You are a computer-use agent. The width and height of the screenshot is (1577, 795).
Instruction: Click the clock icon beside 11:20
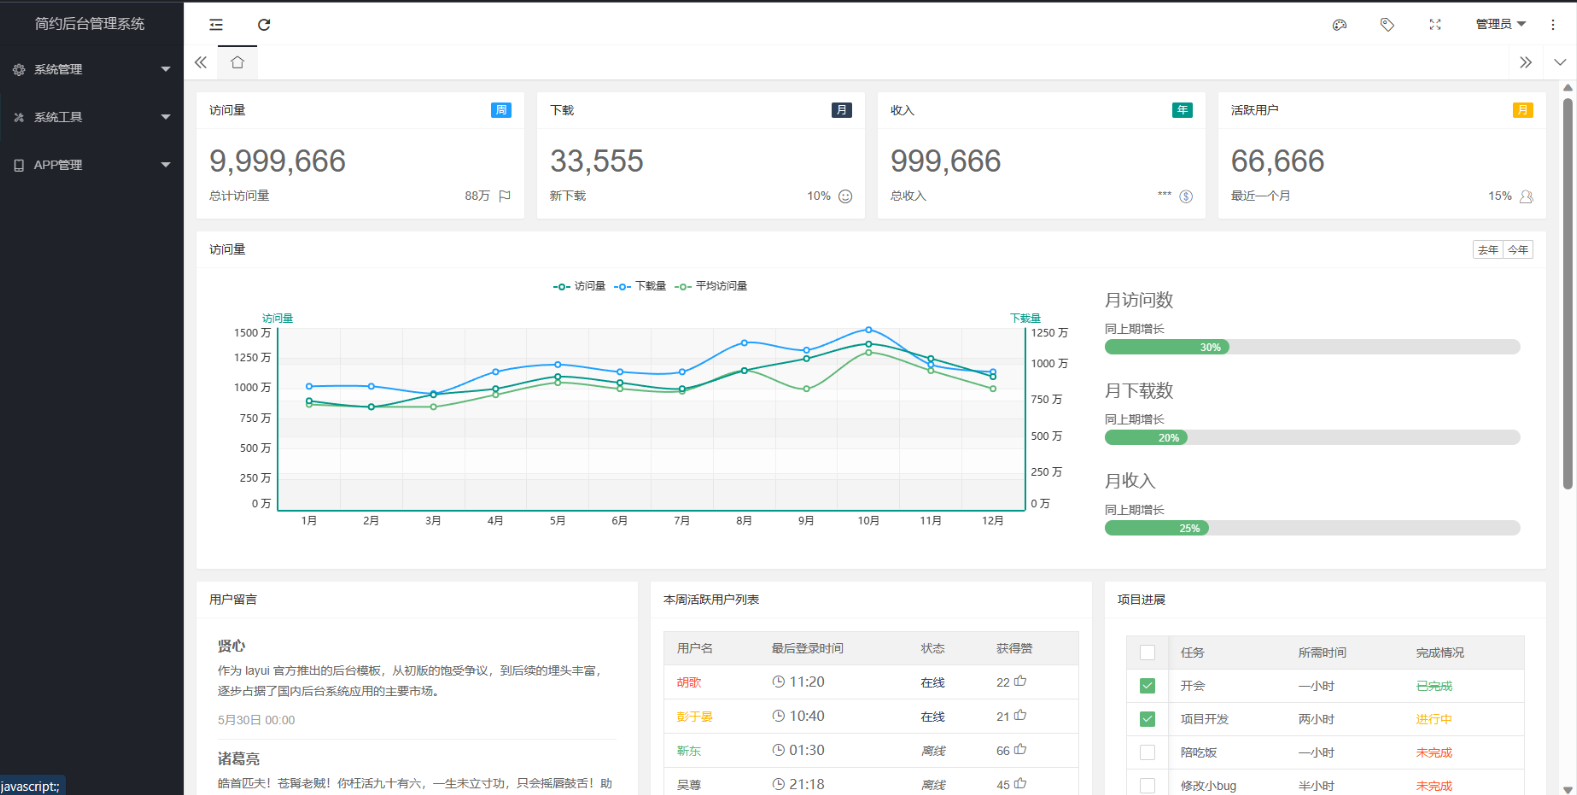(x=778, y=682)
